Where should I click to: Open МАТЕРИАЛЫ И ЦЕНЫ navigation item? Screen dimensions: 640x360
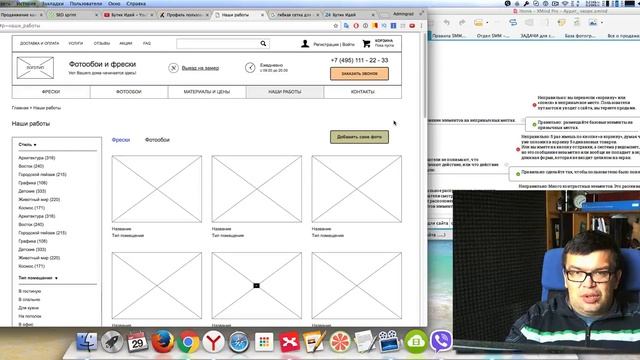tap(207, 92)
